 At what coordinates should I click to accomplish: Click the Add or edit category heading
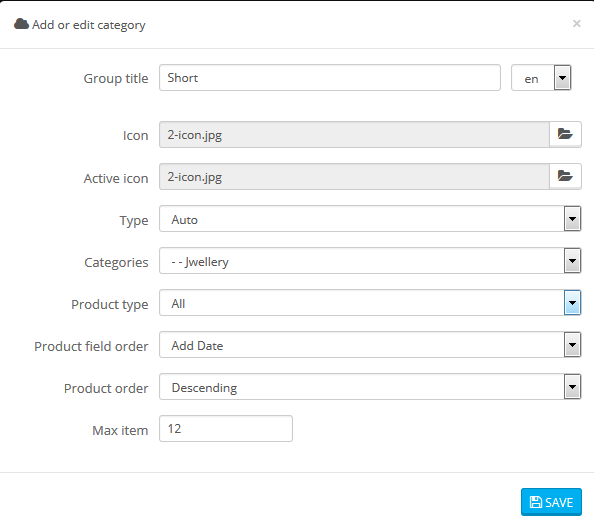(89, 25)
